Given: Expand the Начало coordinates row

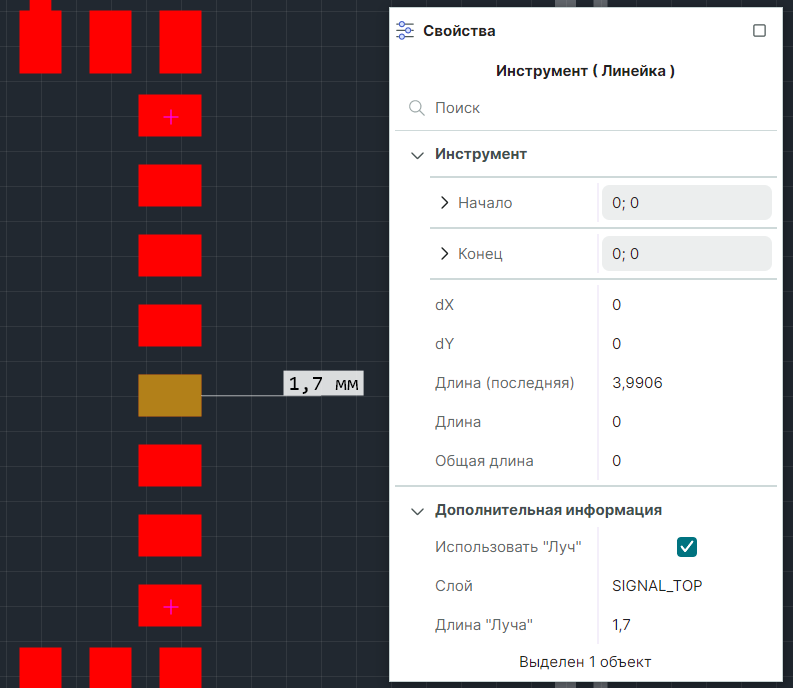Looking at the screenshot, I should (444, 203).
